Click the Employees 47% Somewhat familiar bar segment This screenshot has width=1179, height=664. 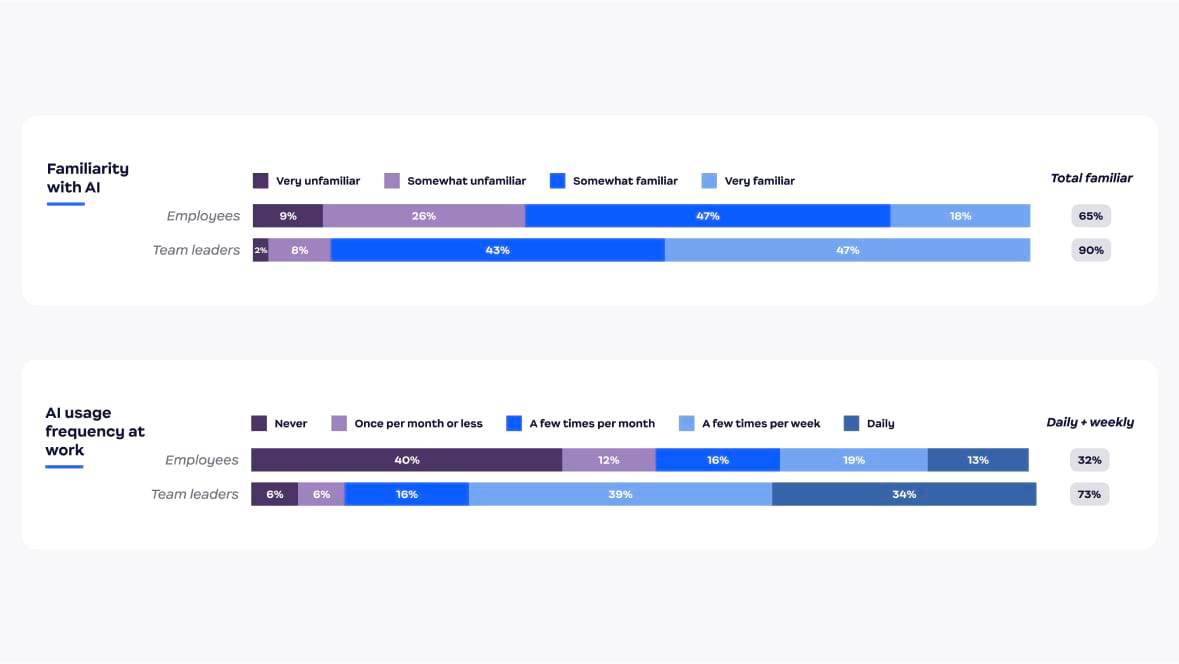point(707,216)
